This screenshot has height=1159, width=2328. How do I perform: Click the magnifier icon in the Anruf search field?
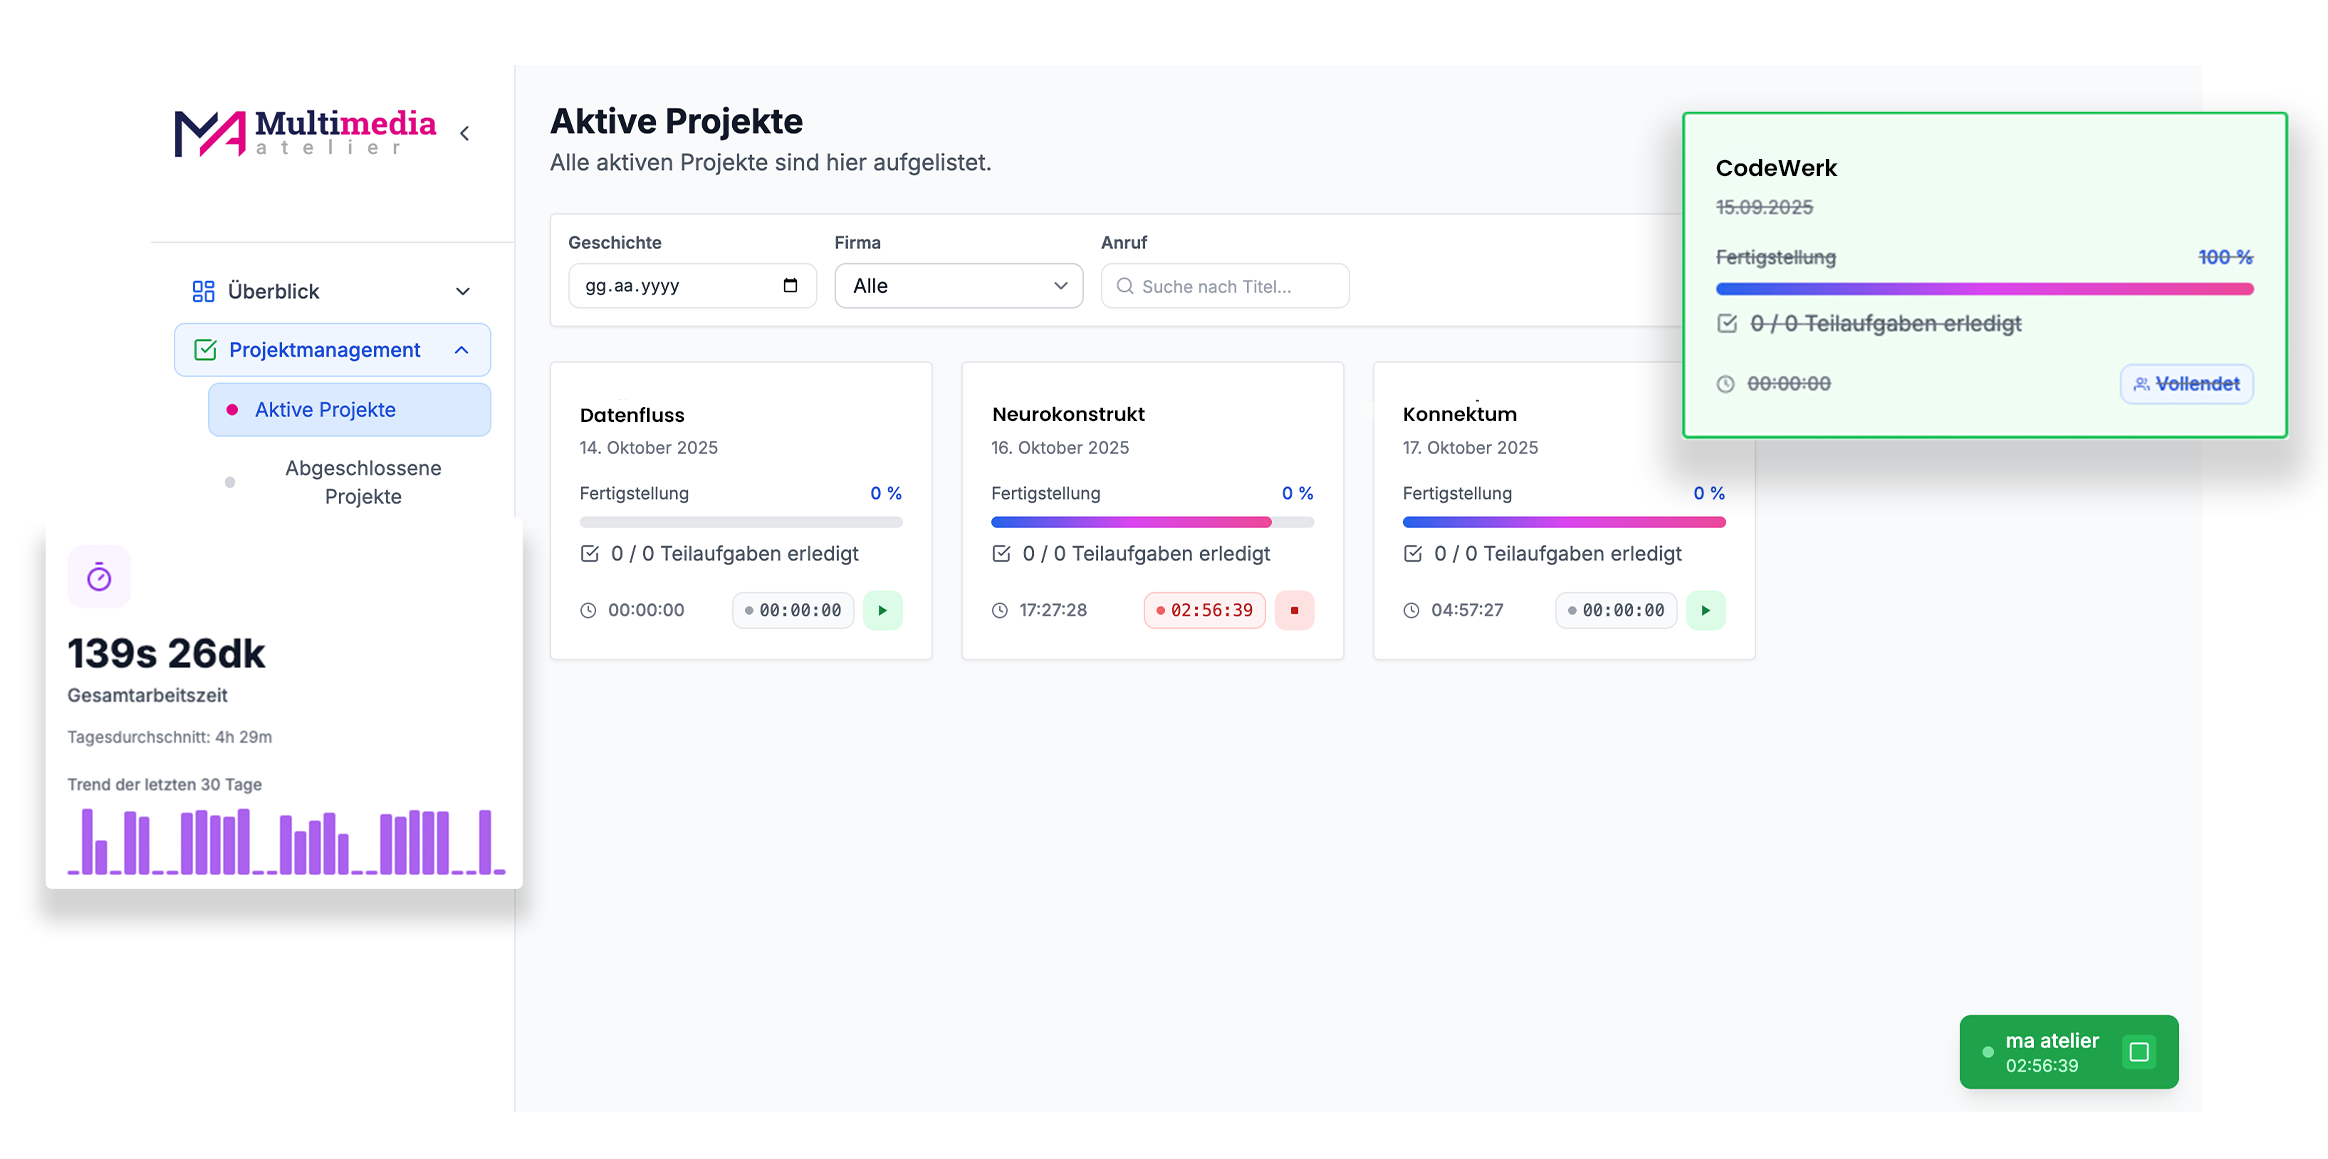1124,286
